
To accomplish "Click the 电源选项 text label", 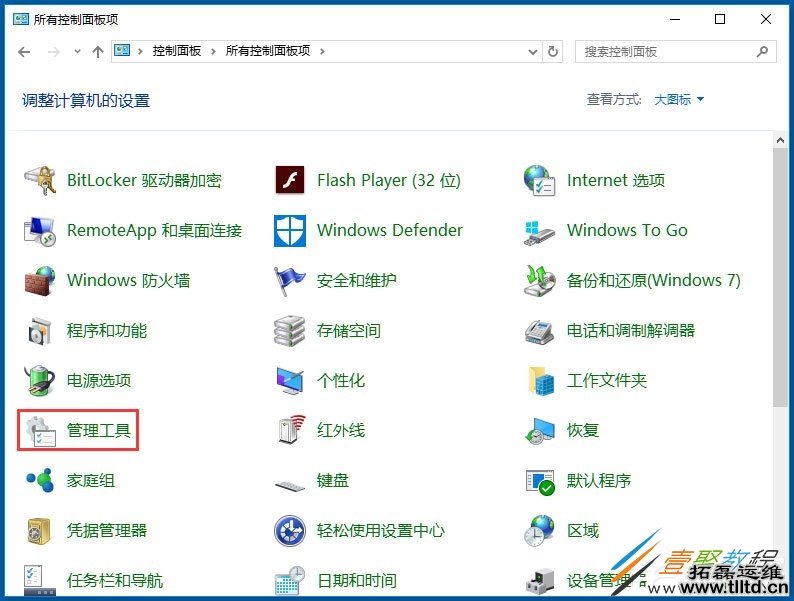I will pos(99,380).
